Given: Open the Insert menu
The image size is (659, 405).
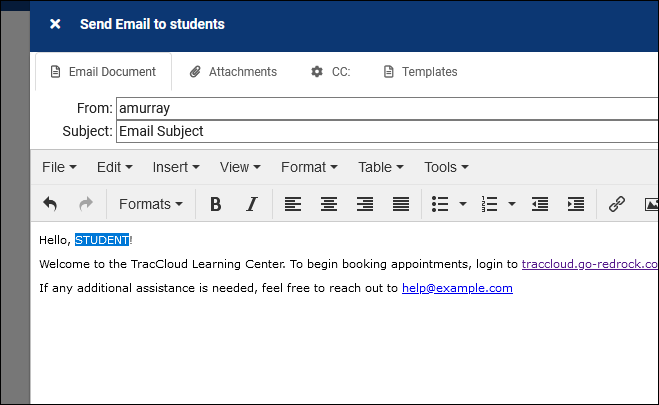Looking at the screenshot, I should point(175,167).
